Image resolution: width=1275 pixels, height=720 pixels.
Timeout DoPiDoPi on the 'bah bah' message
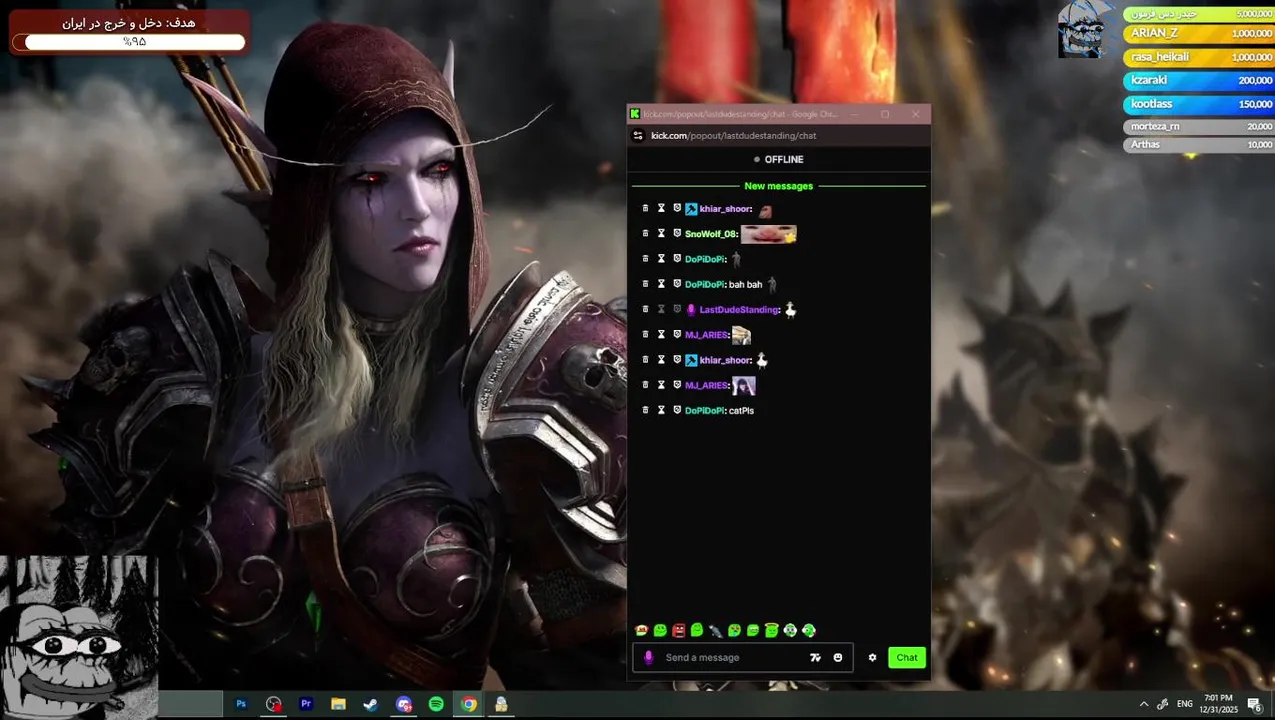(x=661, y=284)
